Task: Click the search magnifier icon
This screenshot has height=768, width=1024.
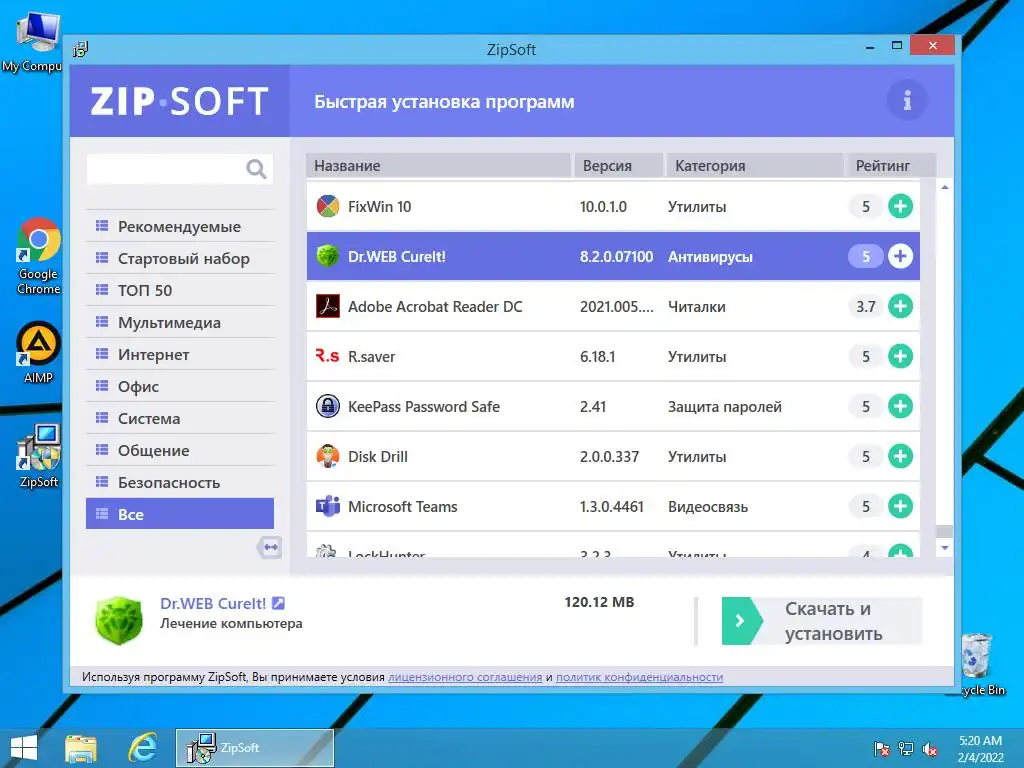Action: click(x=256, y=169)
